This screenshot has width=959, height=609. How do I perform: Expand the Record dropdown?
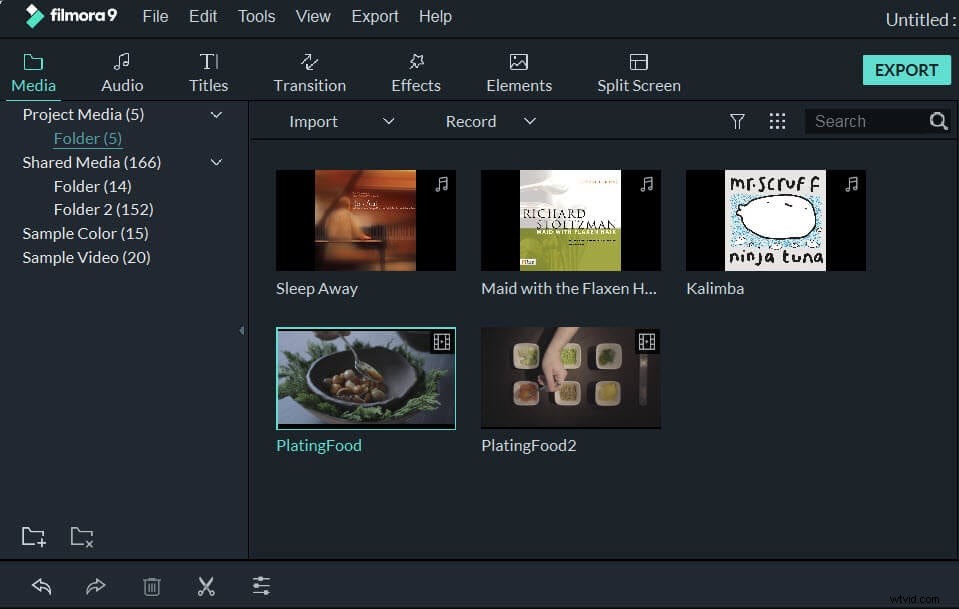pos(529,121)
